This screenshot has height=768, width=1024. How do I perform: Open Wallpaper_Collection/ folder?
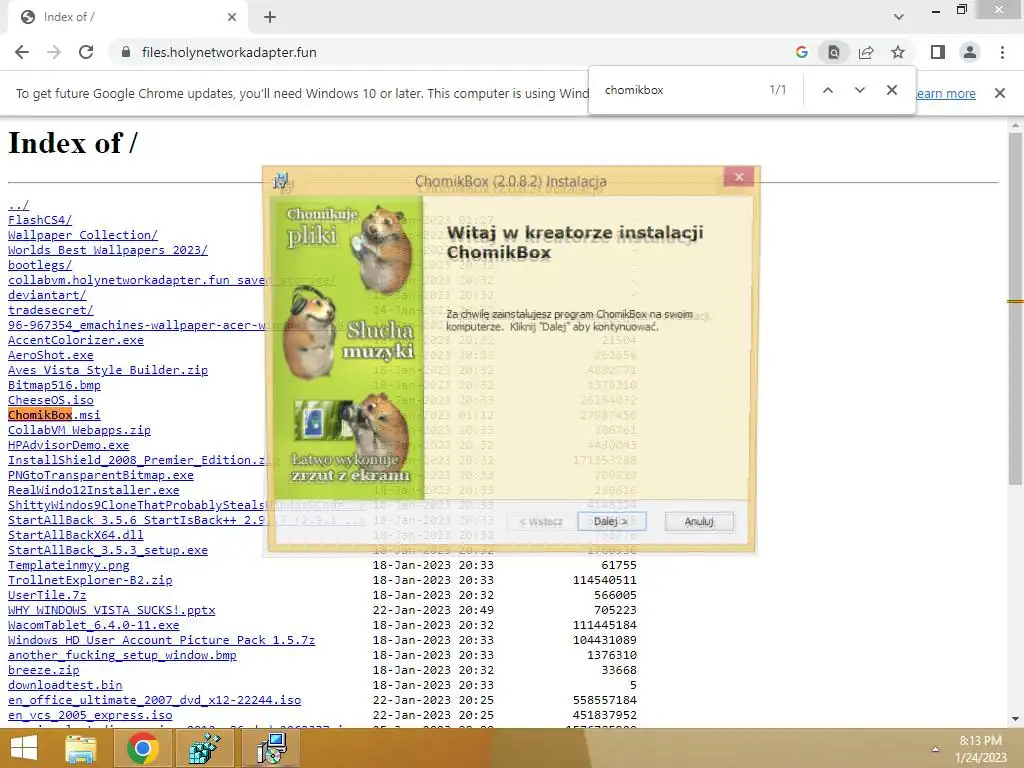pyautogui.click(x=83, y=235)
